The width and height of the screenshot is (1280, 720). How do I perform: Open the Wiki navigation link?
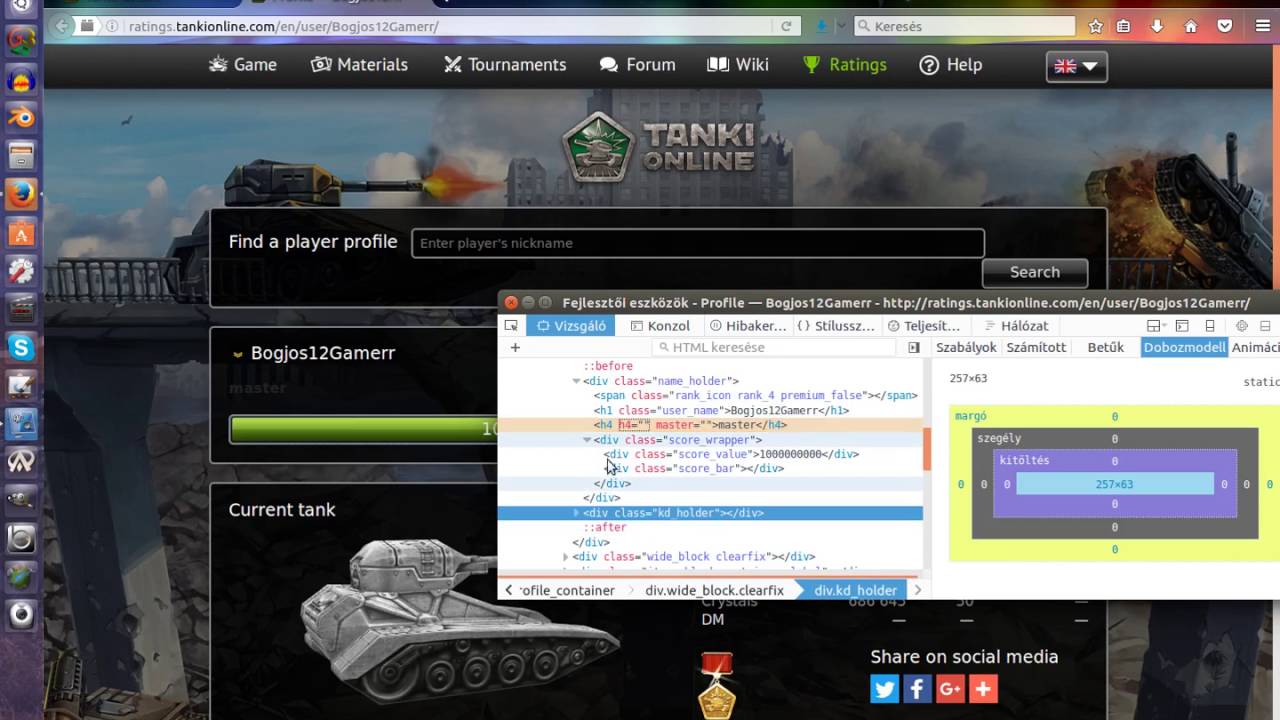738,64
